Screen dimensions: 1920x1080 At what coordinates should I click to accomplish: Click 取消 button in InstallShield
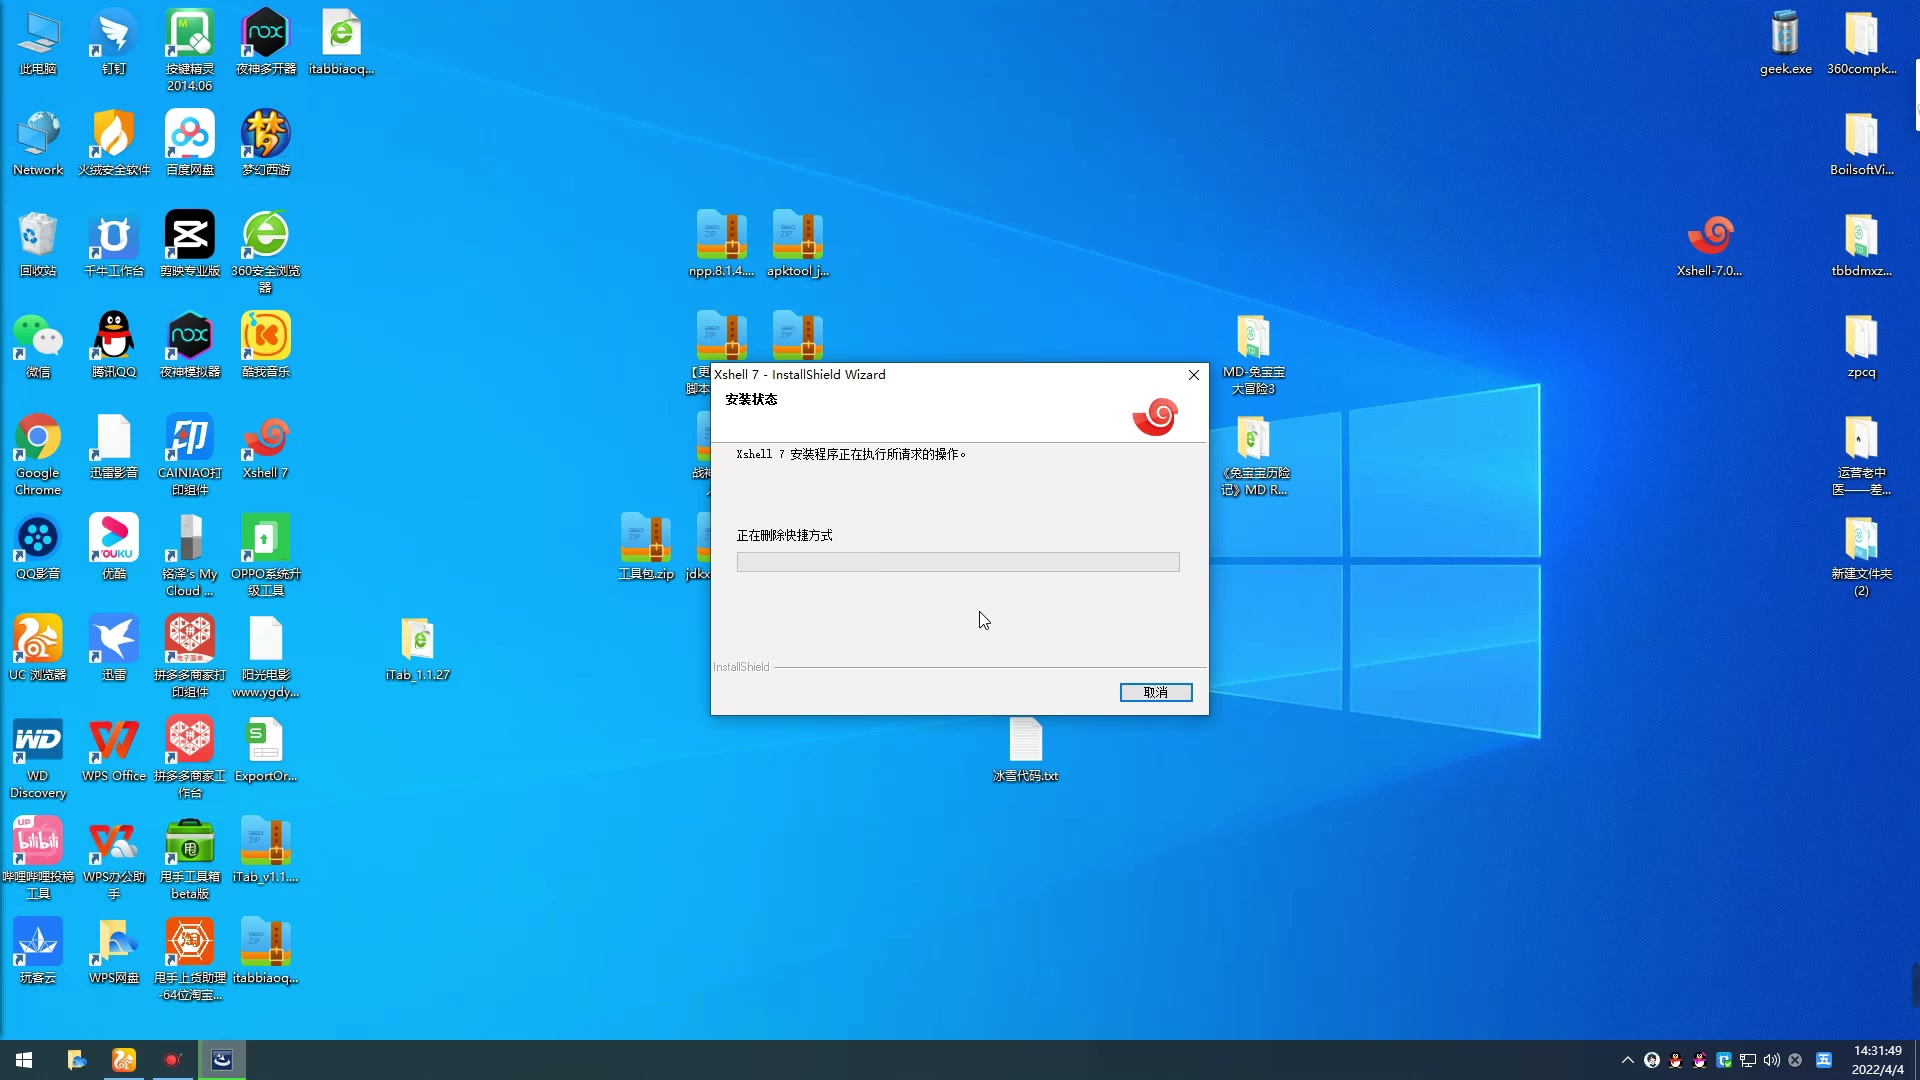pos(1155,692)
